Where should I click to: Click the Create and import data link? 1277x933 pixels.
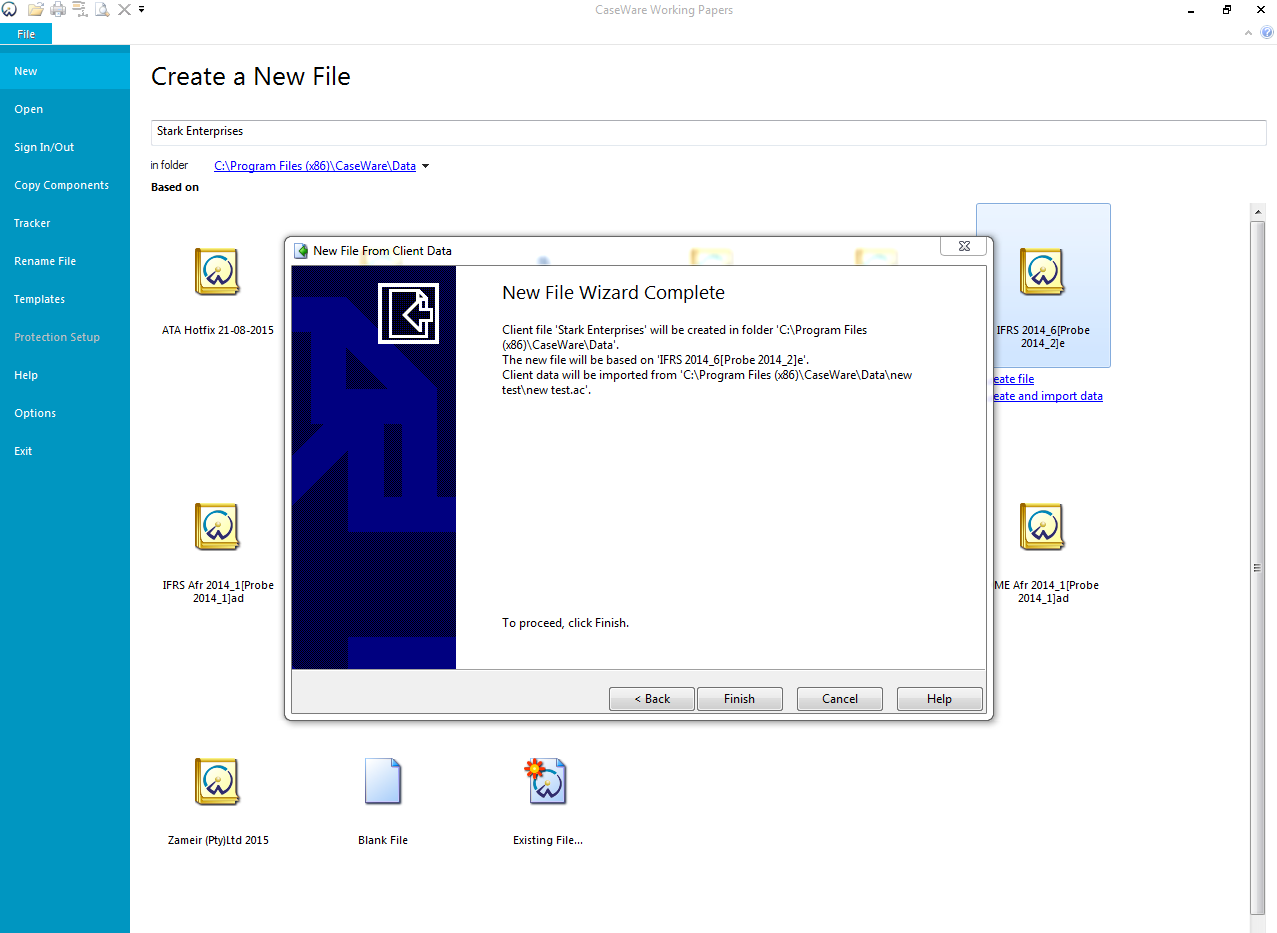pyautogui.click(x=1046, y=396)
